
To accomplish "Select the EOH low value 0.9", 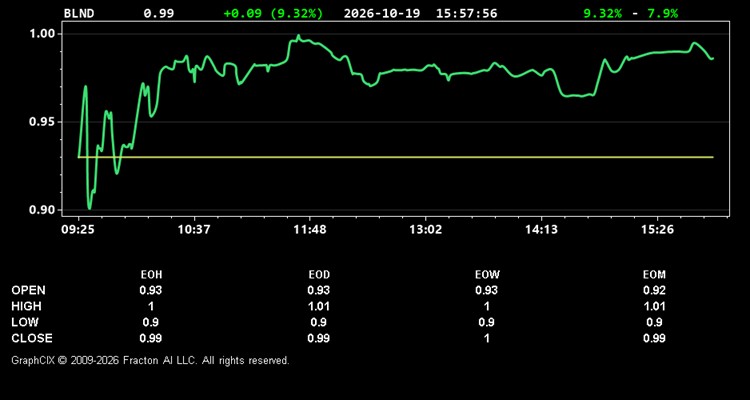I will point(151,322).
